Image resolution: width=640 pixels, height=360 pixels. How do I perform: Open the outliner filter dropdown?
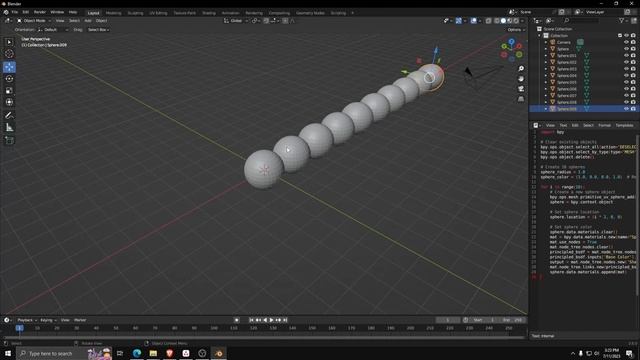click(623, 20)
